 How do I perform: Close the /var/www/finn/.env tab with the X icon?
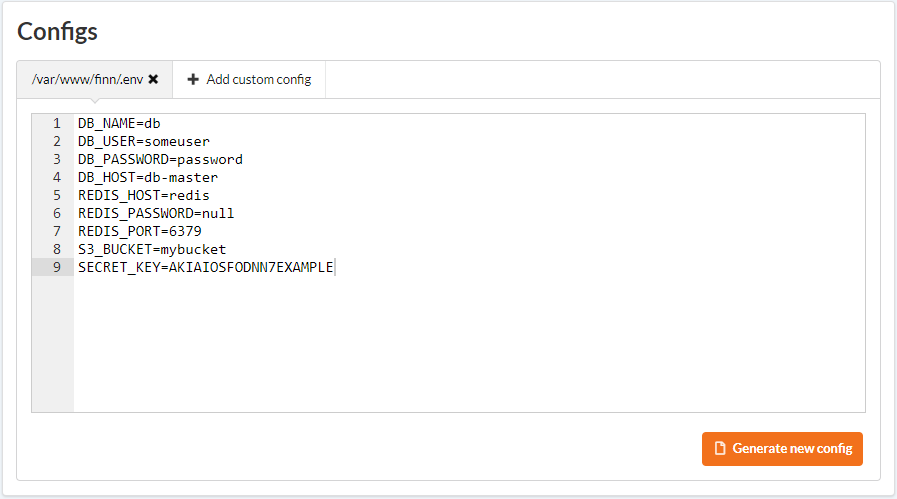pyautogui.click(x=153, y=80)
